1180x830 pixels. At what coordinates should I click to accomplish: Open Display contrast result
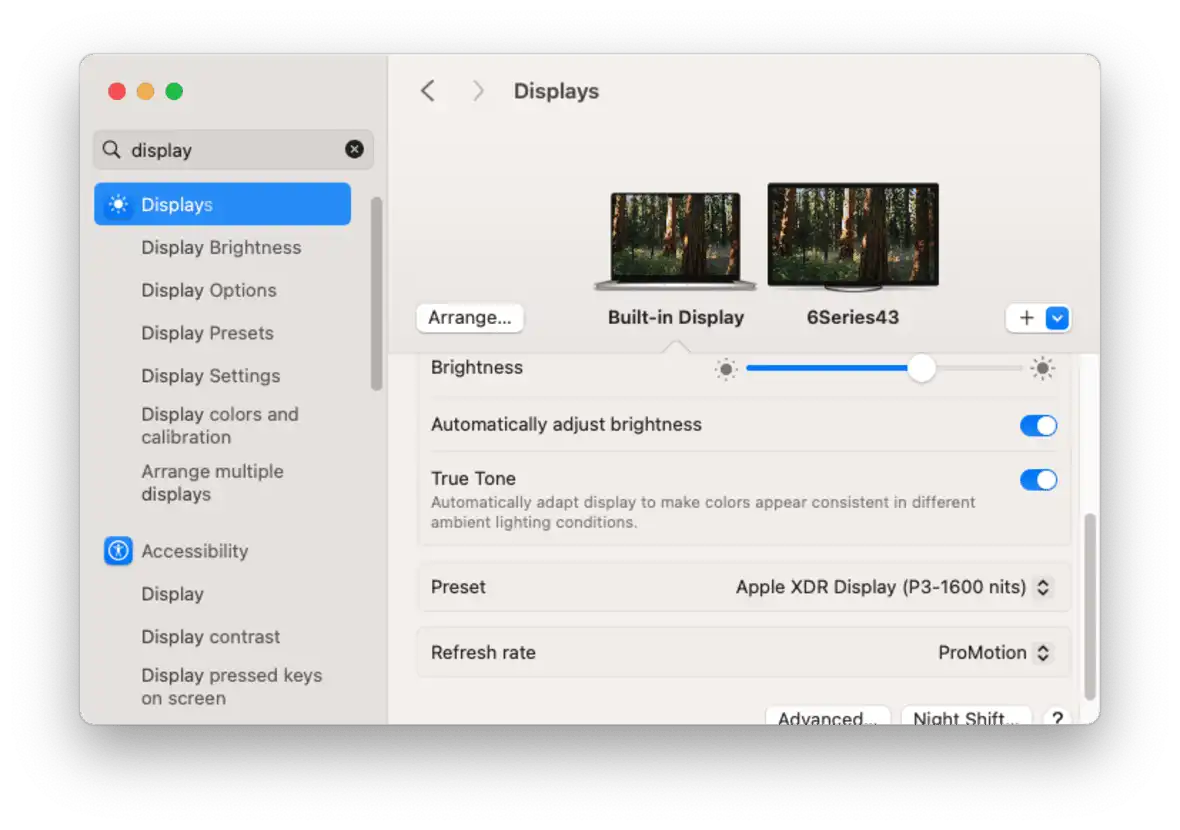pos(210,637)
